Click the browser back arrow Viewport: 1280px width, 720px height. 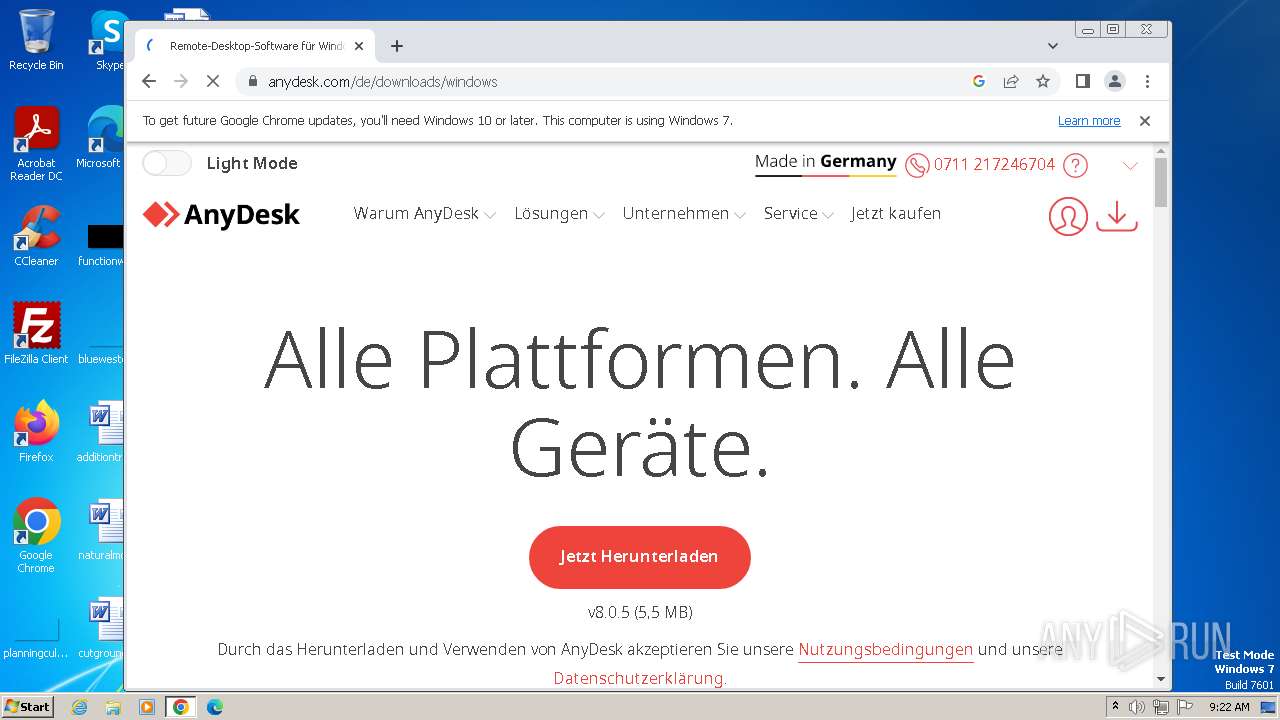click(149, 81)
